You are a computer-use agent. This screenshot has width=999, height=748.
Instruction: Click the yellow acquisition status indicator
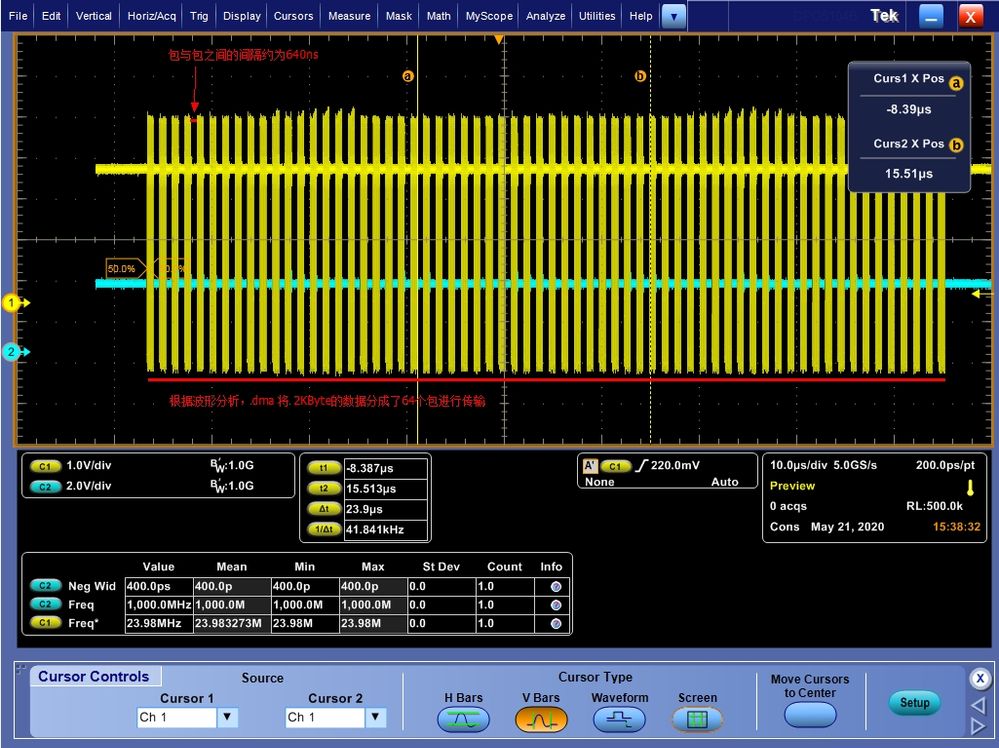[970, 488]
